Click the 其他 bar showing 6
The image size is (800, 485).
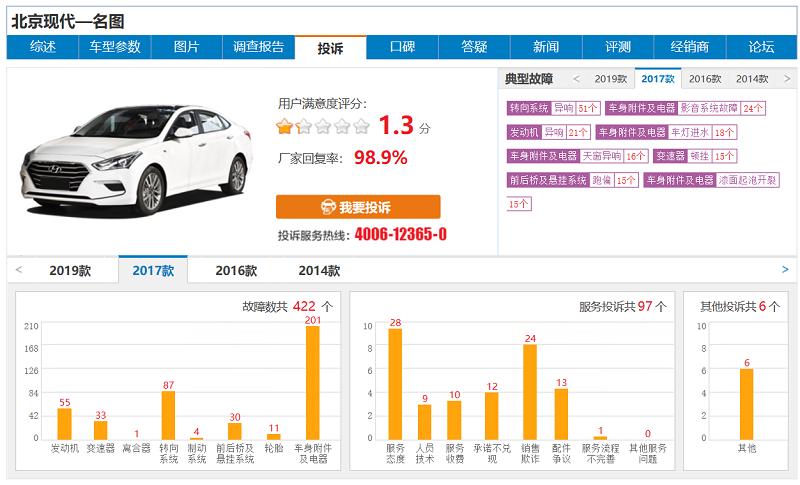click(746, 404)
